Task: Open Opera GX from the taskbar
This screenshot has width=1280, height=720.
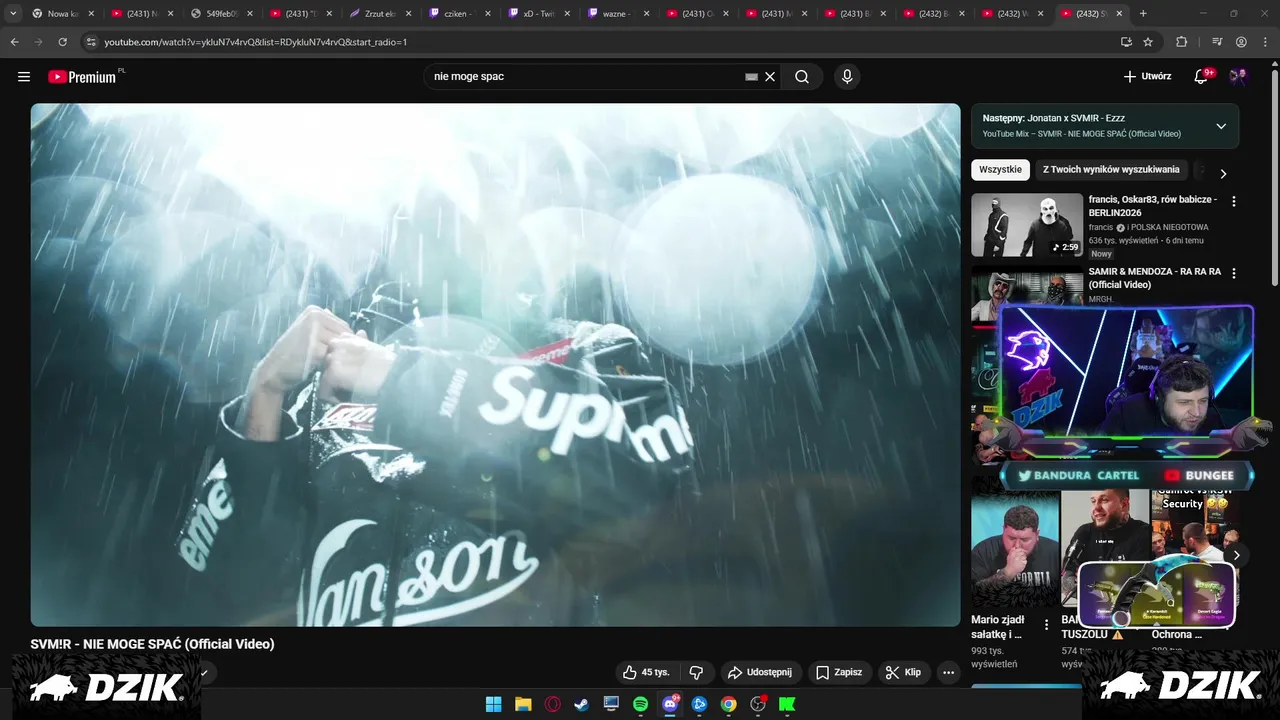Action: click(552, 704)
